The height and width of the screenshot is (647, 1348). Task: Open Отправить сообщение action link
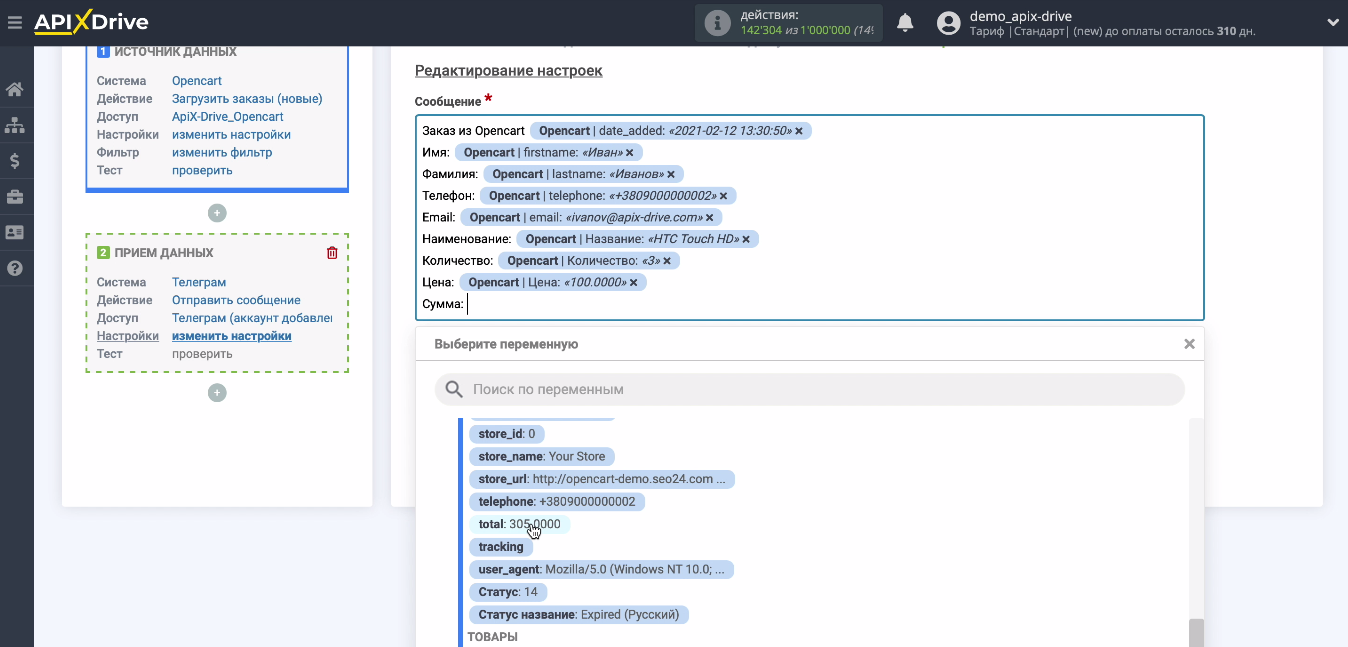tap(236, 300)
